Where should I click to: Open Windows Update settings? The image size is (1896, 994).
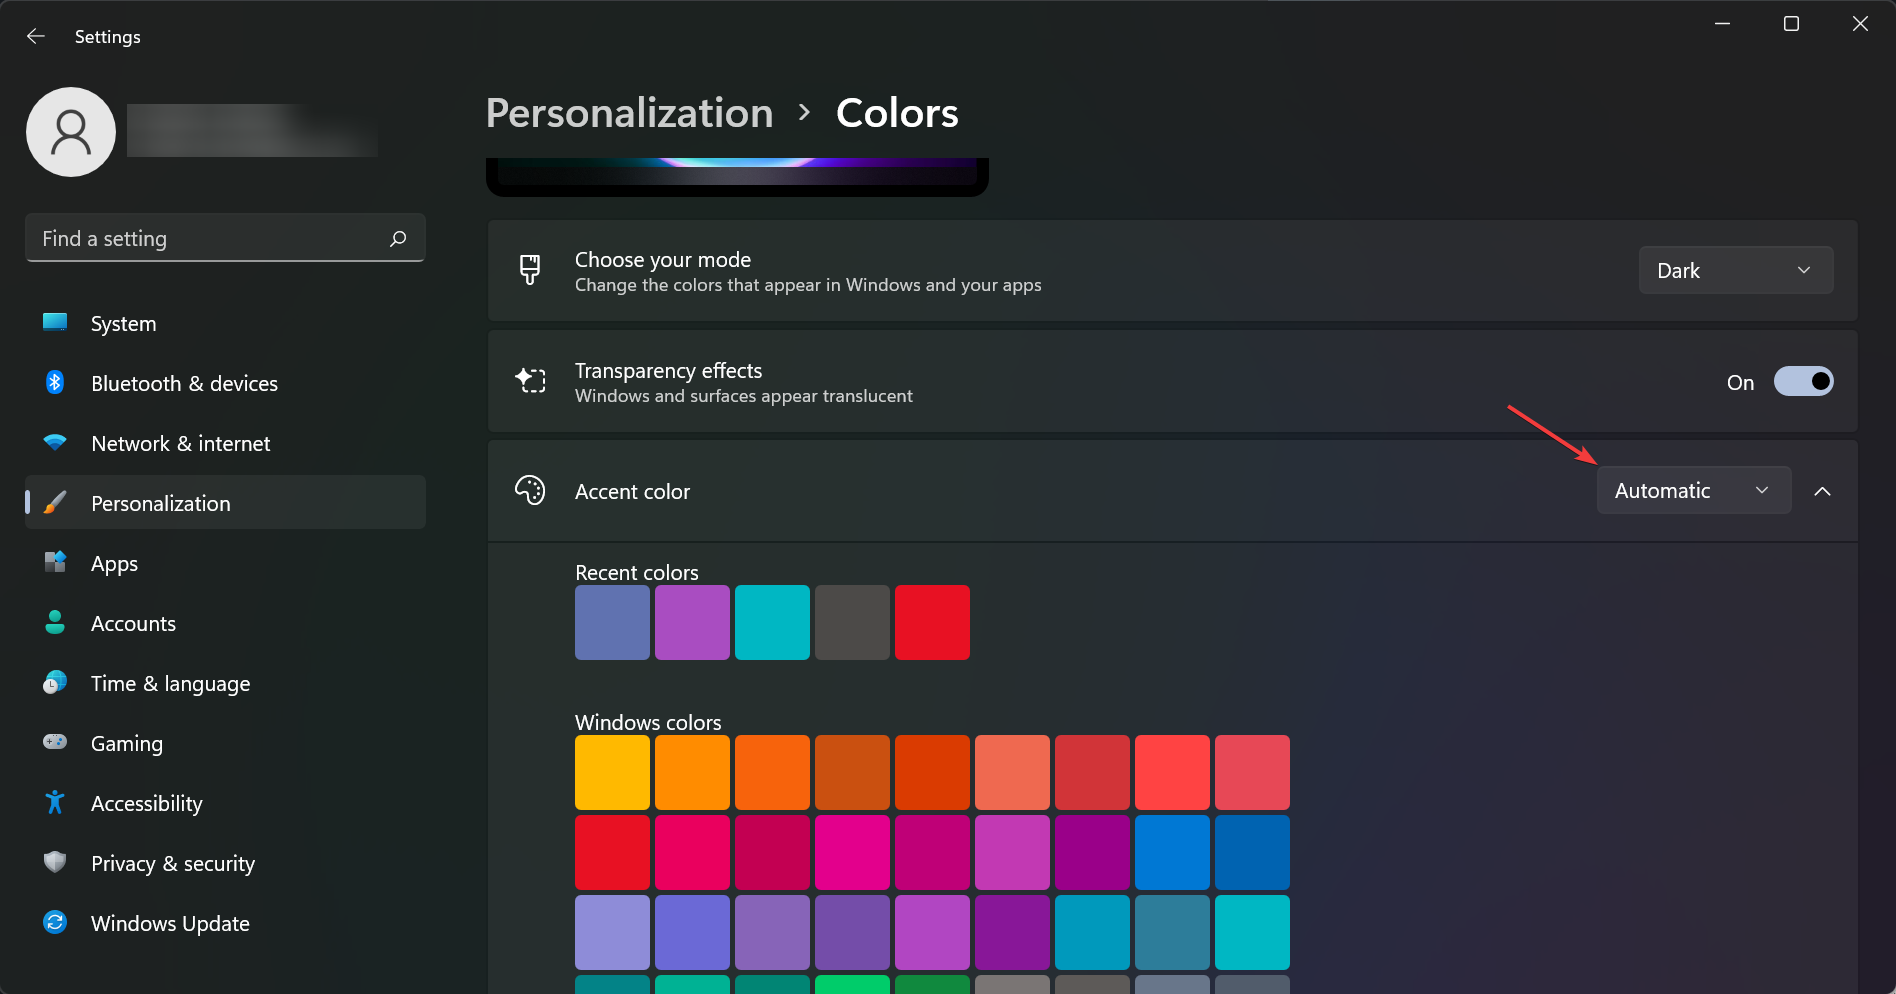pos(170,923)
